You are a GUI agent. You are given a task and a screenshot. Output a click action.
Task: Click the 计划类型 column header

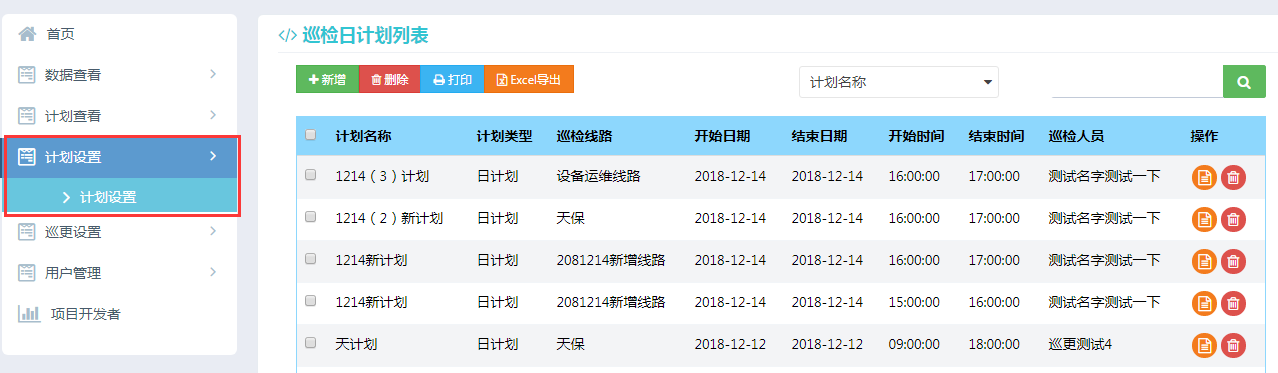(x=505, y=136)
